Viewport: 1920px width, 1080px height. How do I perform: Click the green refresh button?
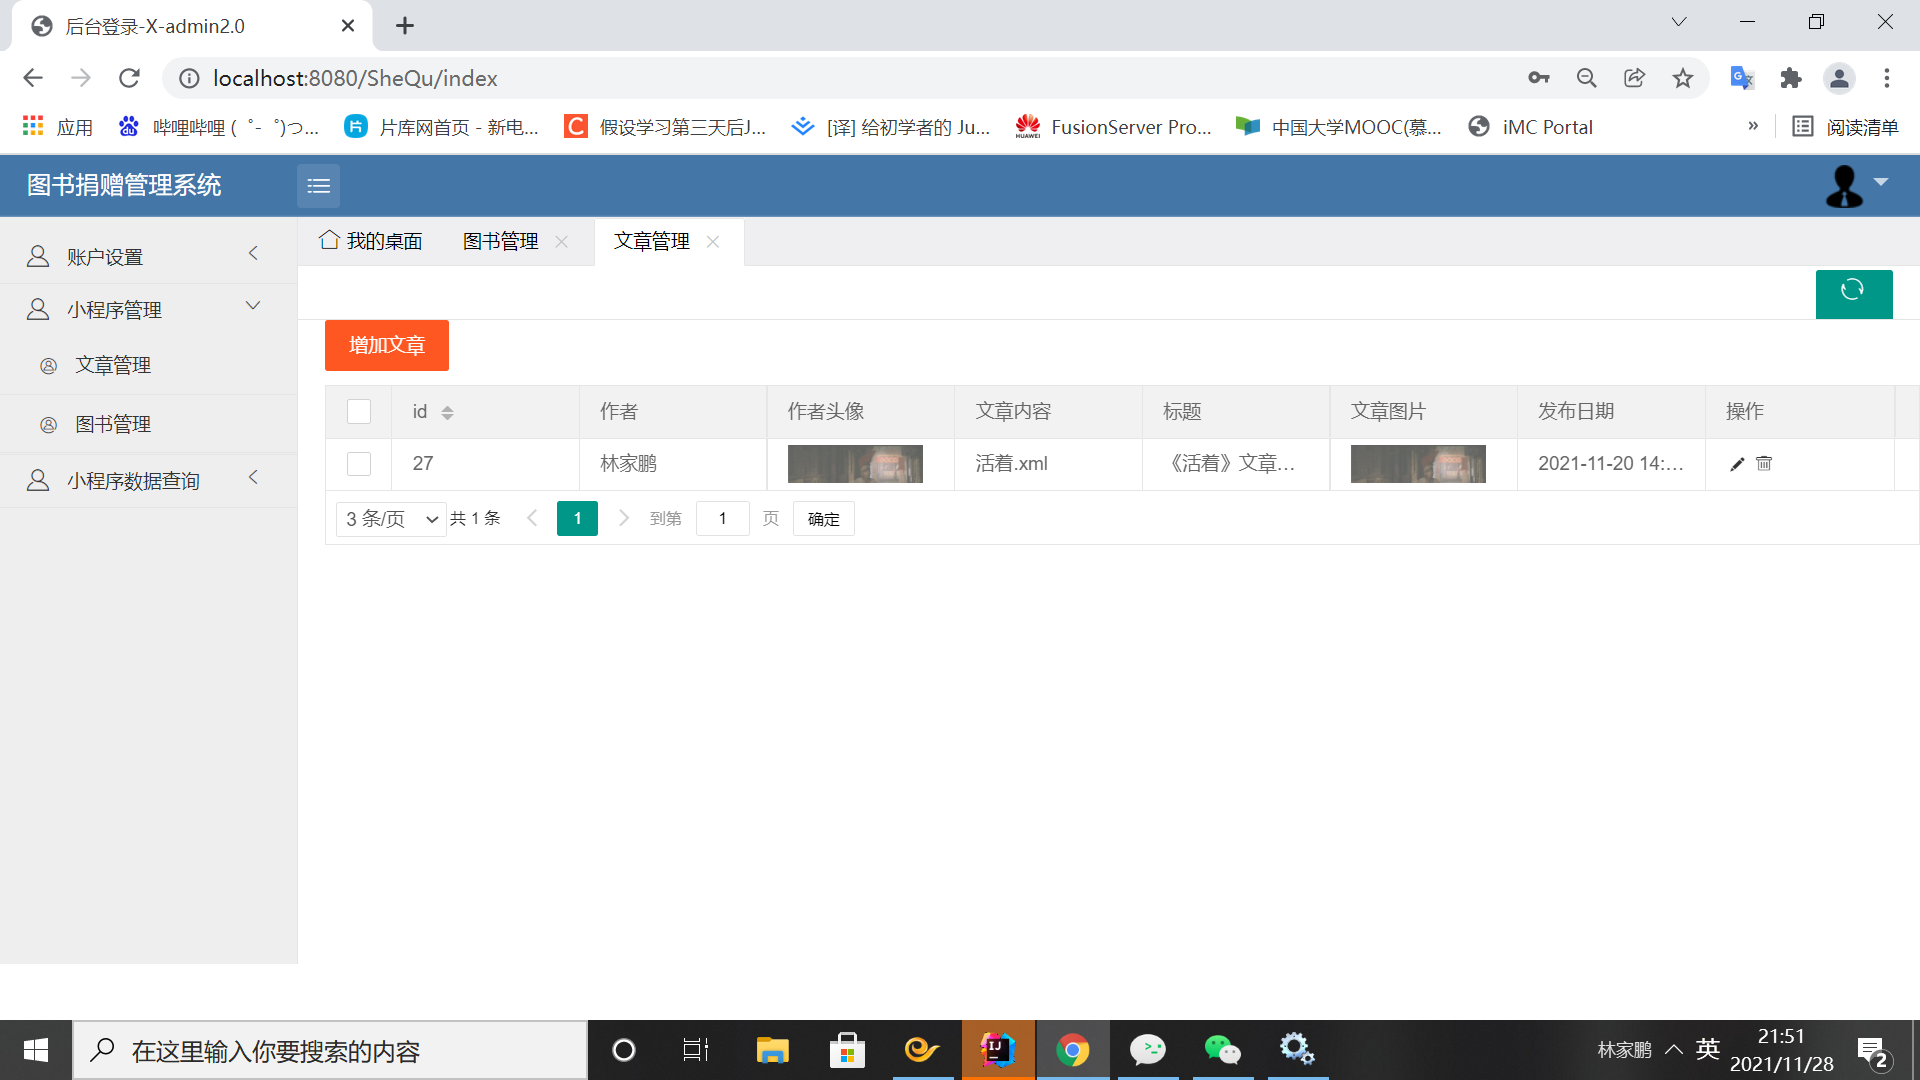[x=1853, y=293]
